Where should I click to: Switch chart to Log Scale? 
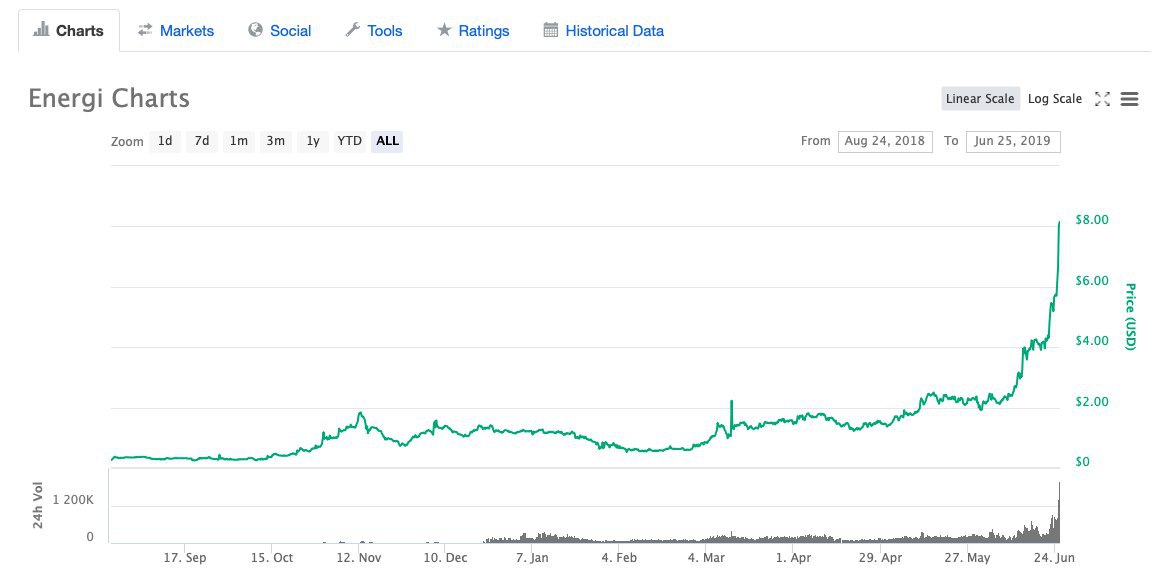(x=1055, y=99)
